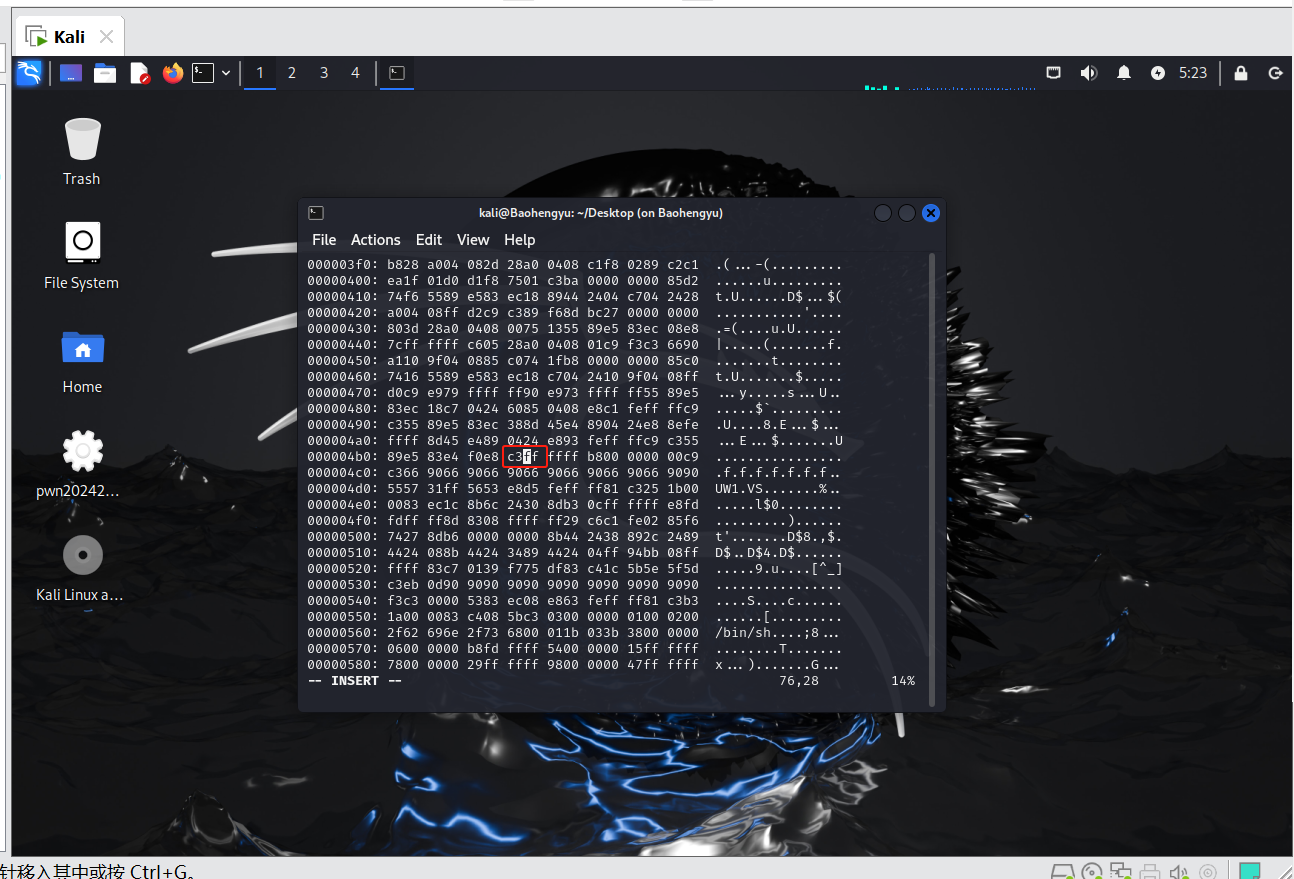Click the clock showing 5:23
This screenshot has width=1294, height=879.
[x=1193, y=73]
